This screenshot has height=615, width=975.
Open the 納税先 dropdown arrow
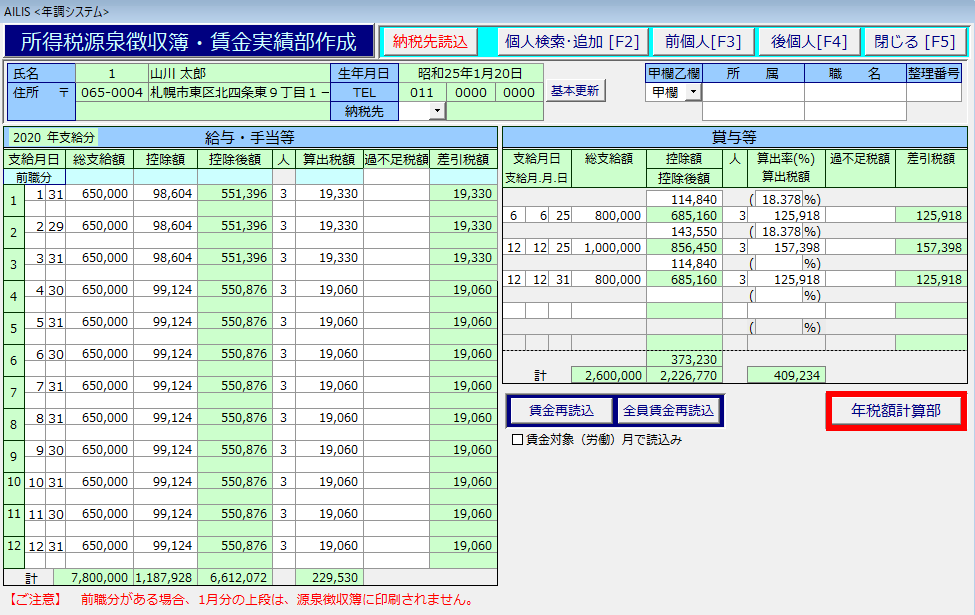[437, 111]
